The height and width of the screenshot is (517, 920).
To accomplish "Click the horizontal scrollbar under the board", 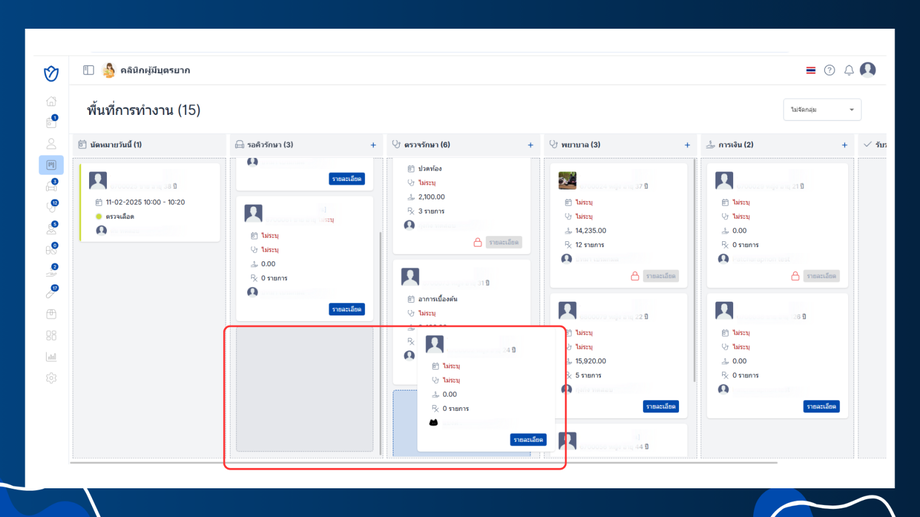I will (424, 462).
